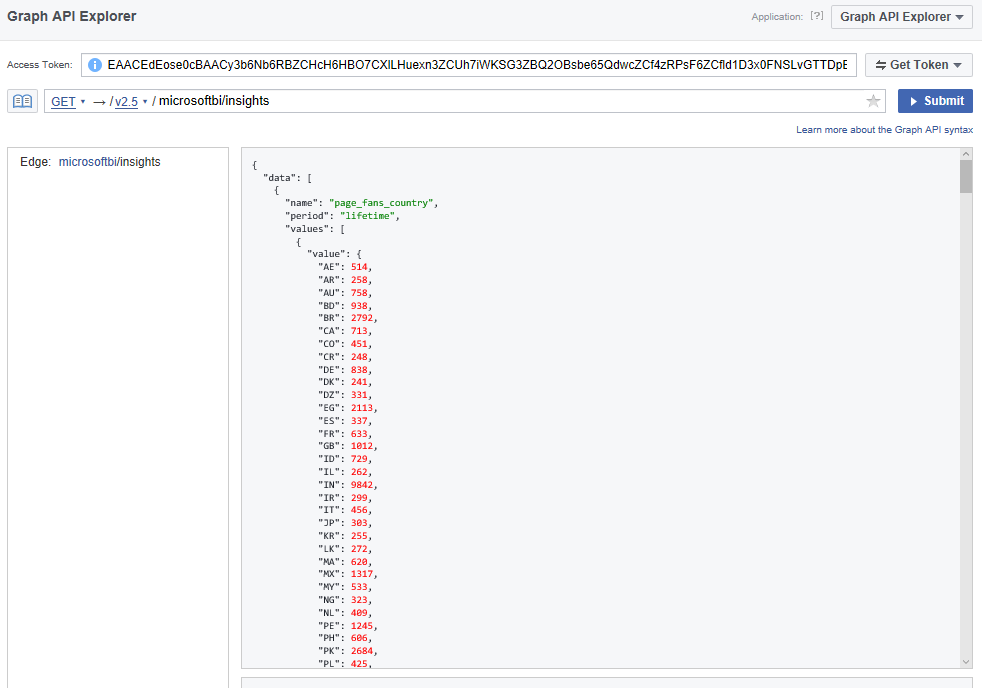Click the AU value 758

(359, 292)
